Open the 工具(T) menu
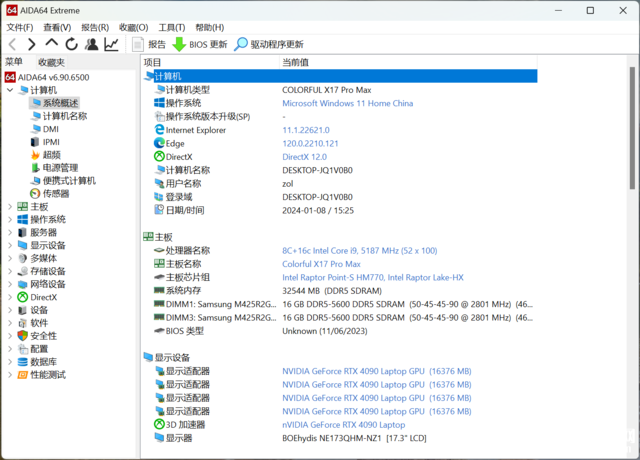This screenshot has width=640, height=460. (172, 27)
